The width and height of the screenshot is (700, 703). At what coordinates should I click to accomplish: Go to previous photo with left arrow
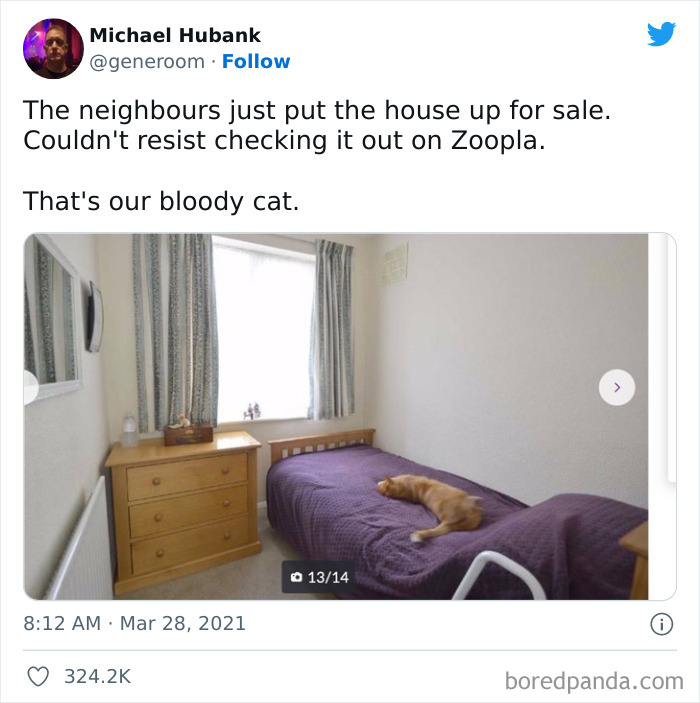coord(30,387)
